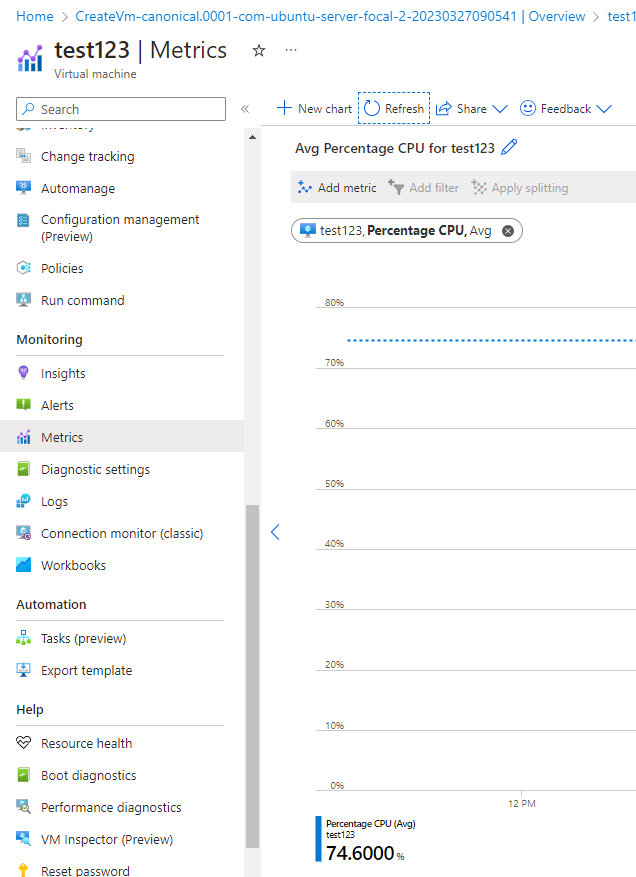This screenshot has width=636, height=877.
Task: Click the Refresh button
Action: point(394,108)
